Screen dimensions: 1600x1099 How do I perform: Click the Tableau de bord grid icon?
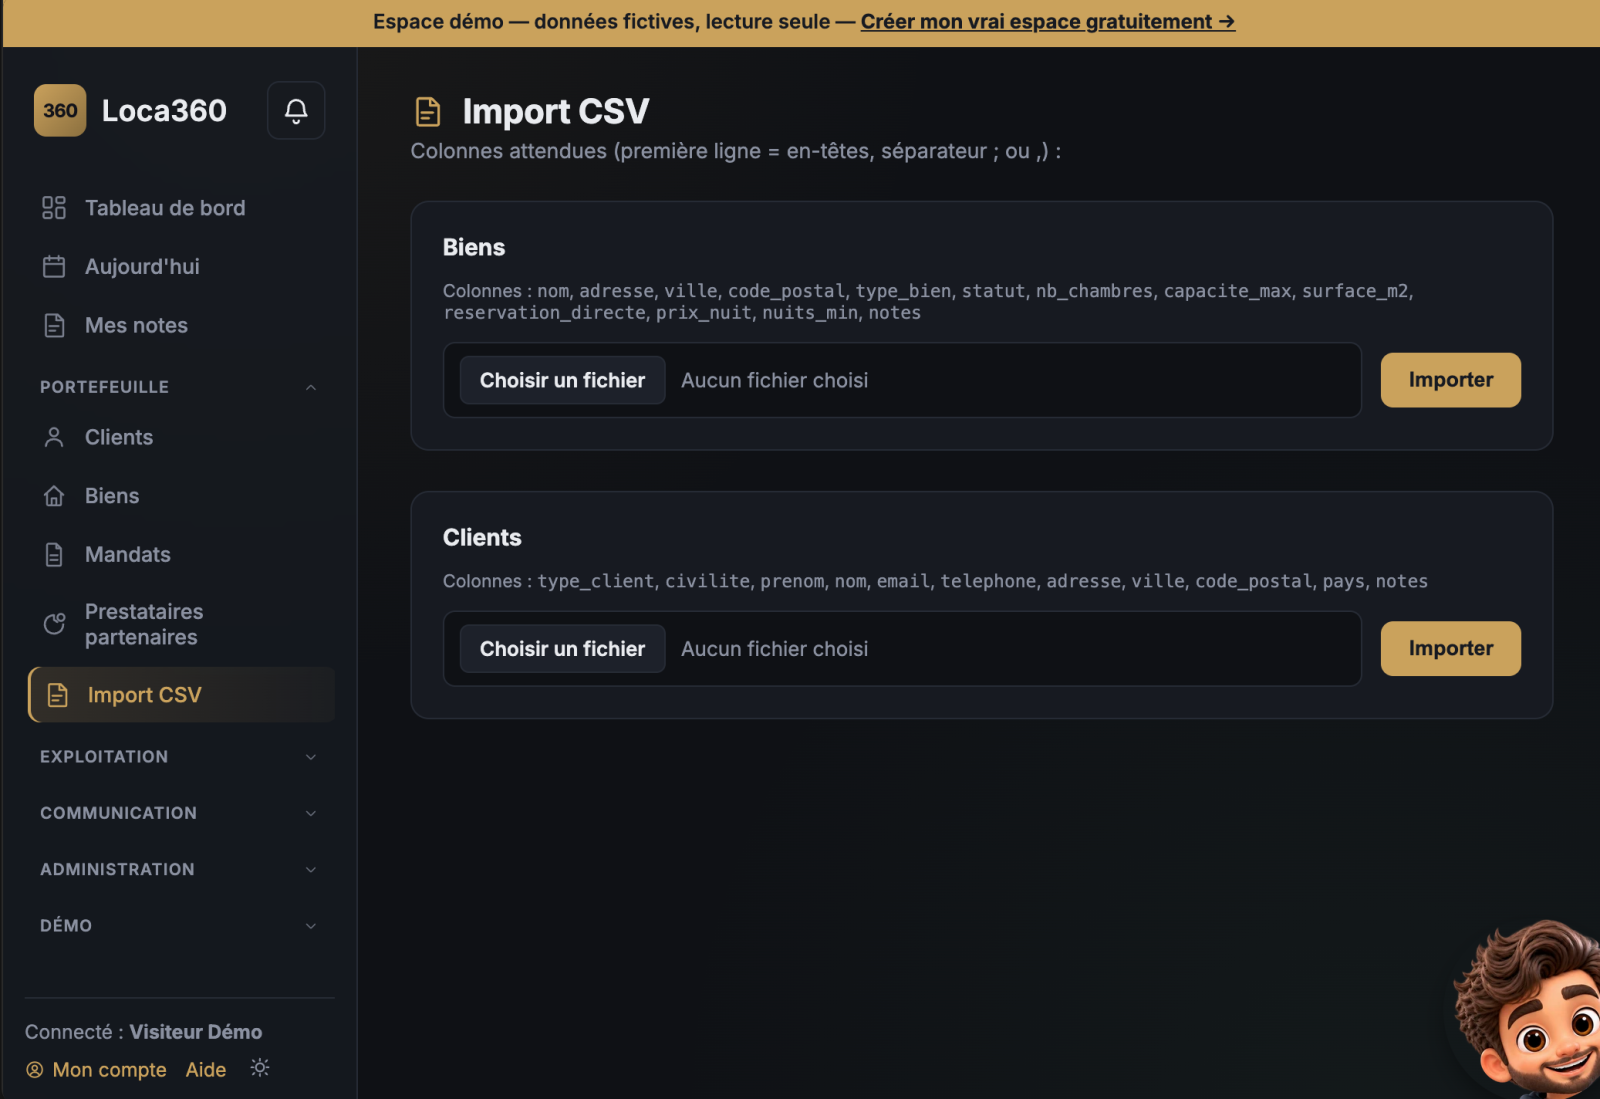[x=54, y=208]
